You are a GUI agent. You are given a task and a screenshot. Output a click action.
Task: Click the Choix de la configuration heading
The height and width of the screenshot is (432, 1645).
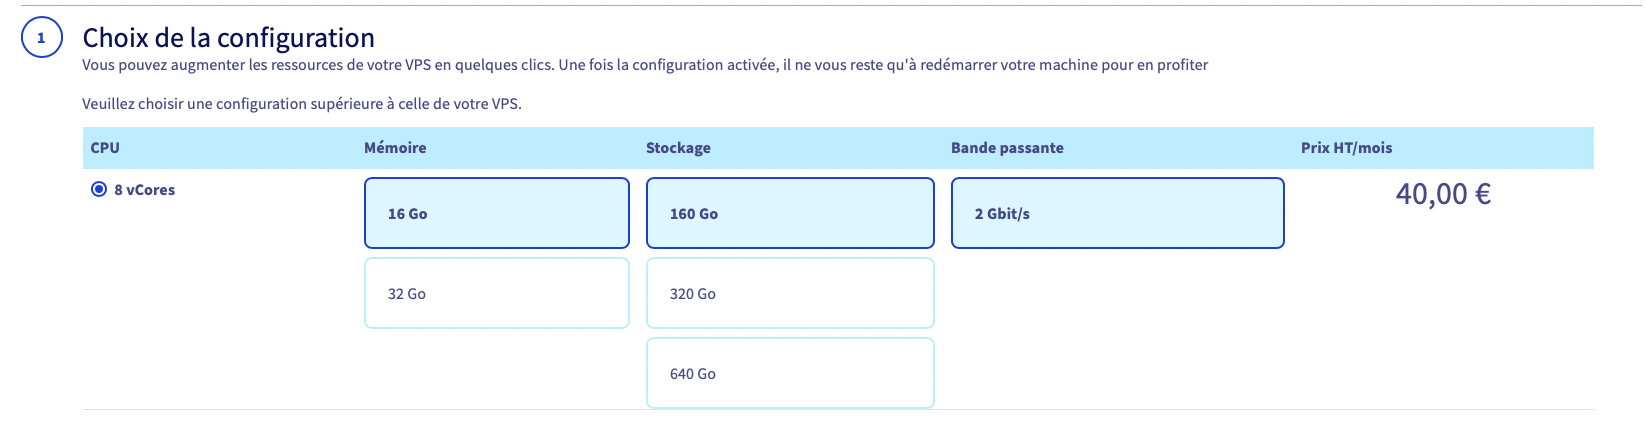tap(228, 38)
